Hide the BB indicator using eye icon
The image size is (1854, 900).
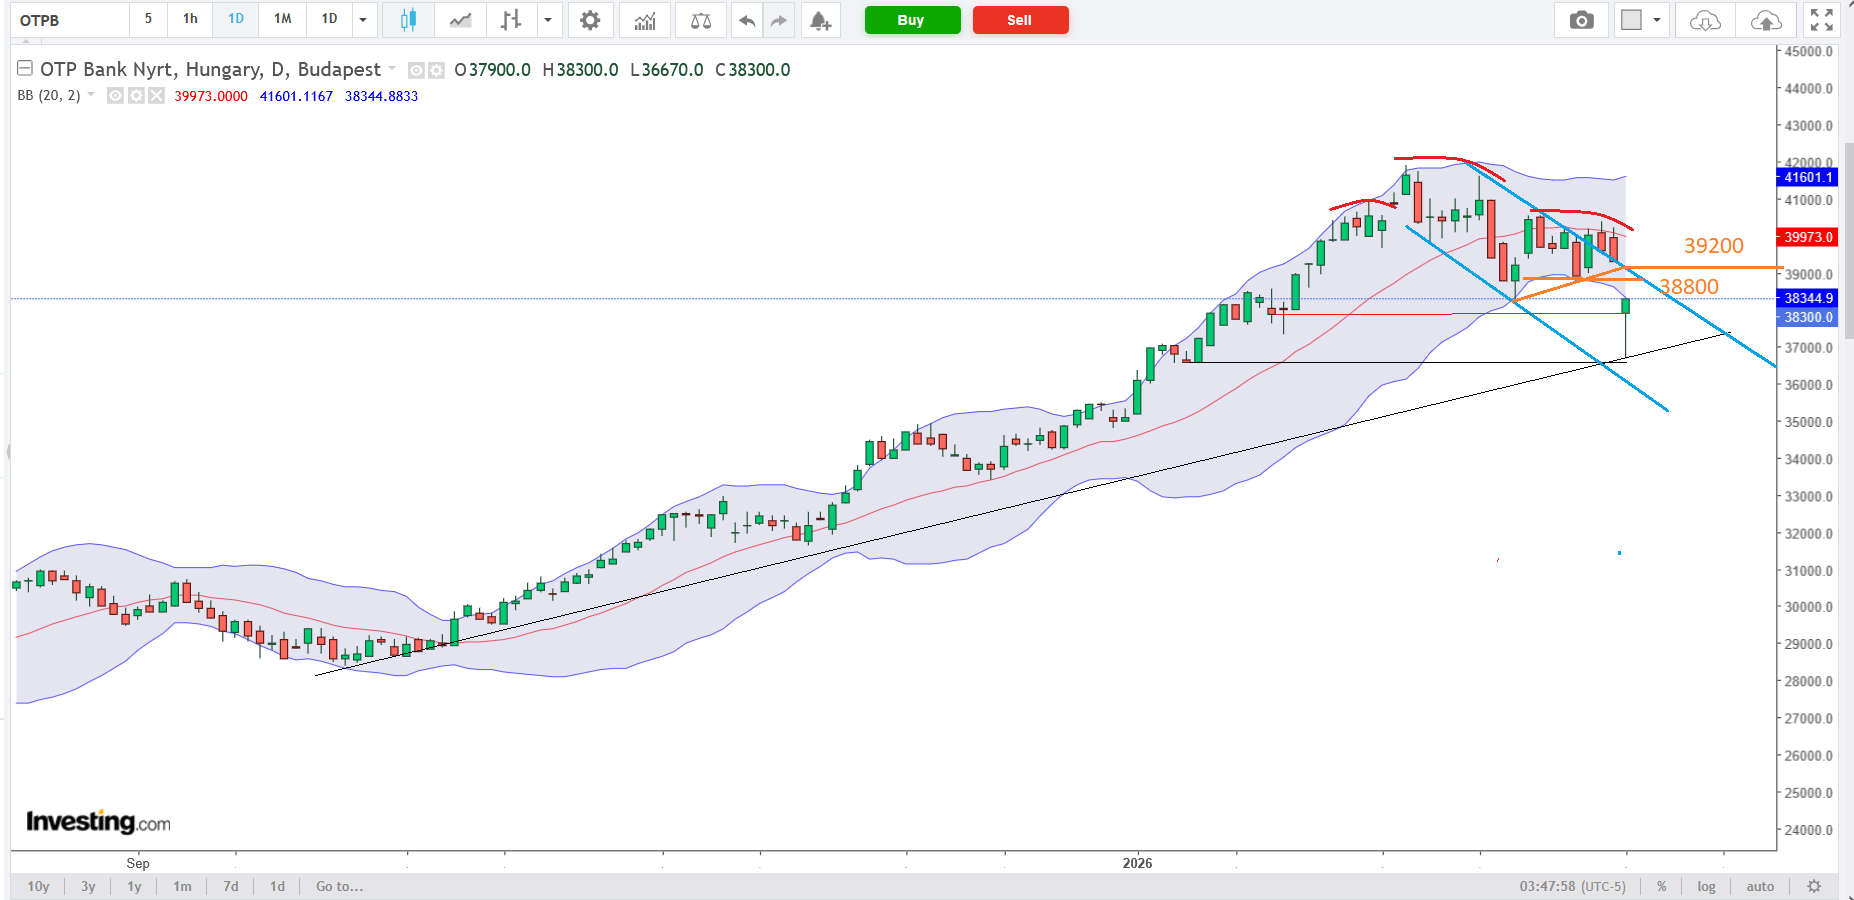[x=116, y=96]
